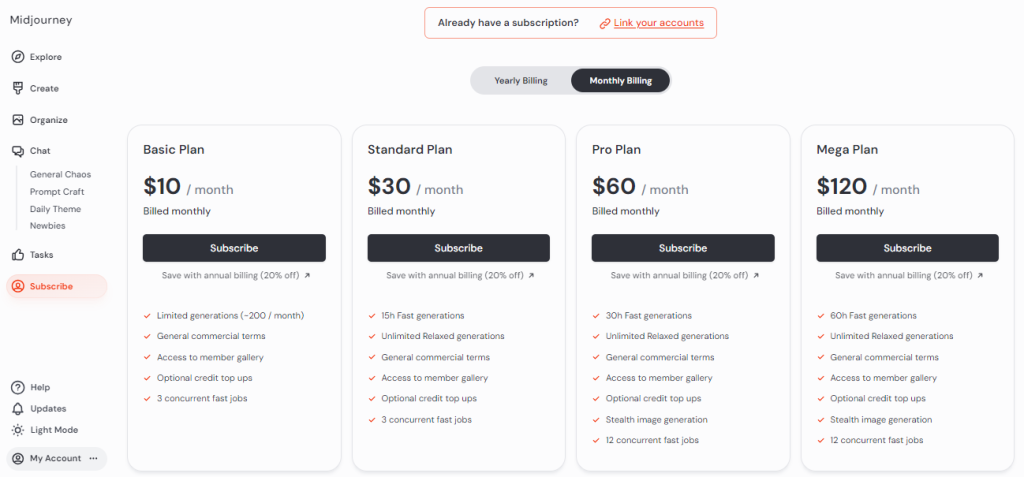
Task: Click the Tasks thumbs-up icon
Action: [18, 255]
